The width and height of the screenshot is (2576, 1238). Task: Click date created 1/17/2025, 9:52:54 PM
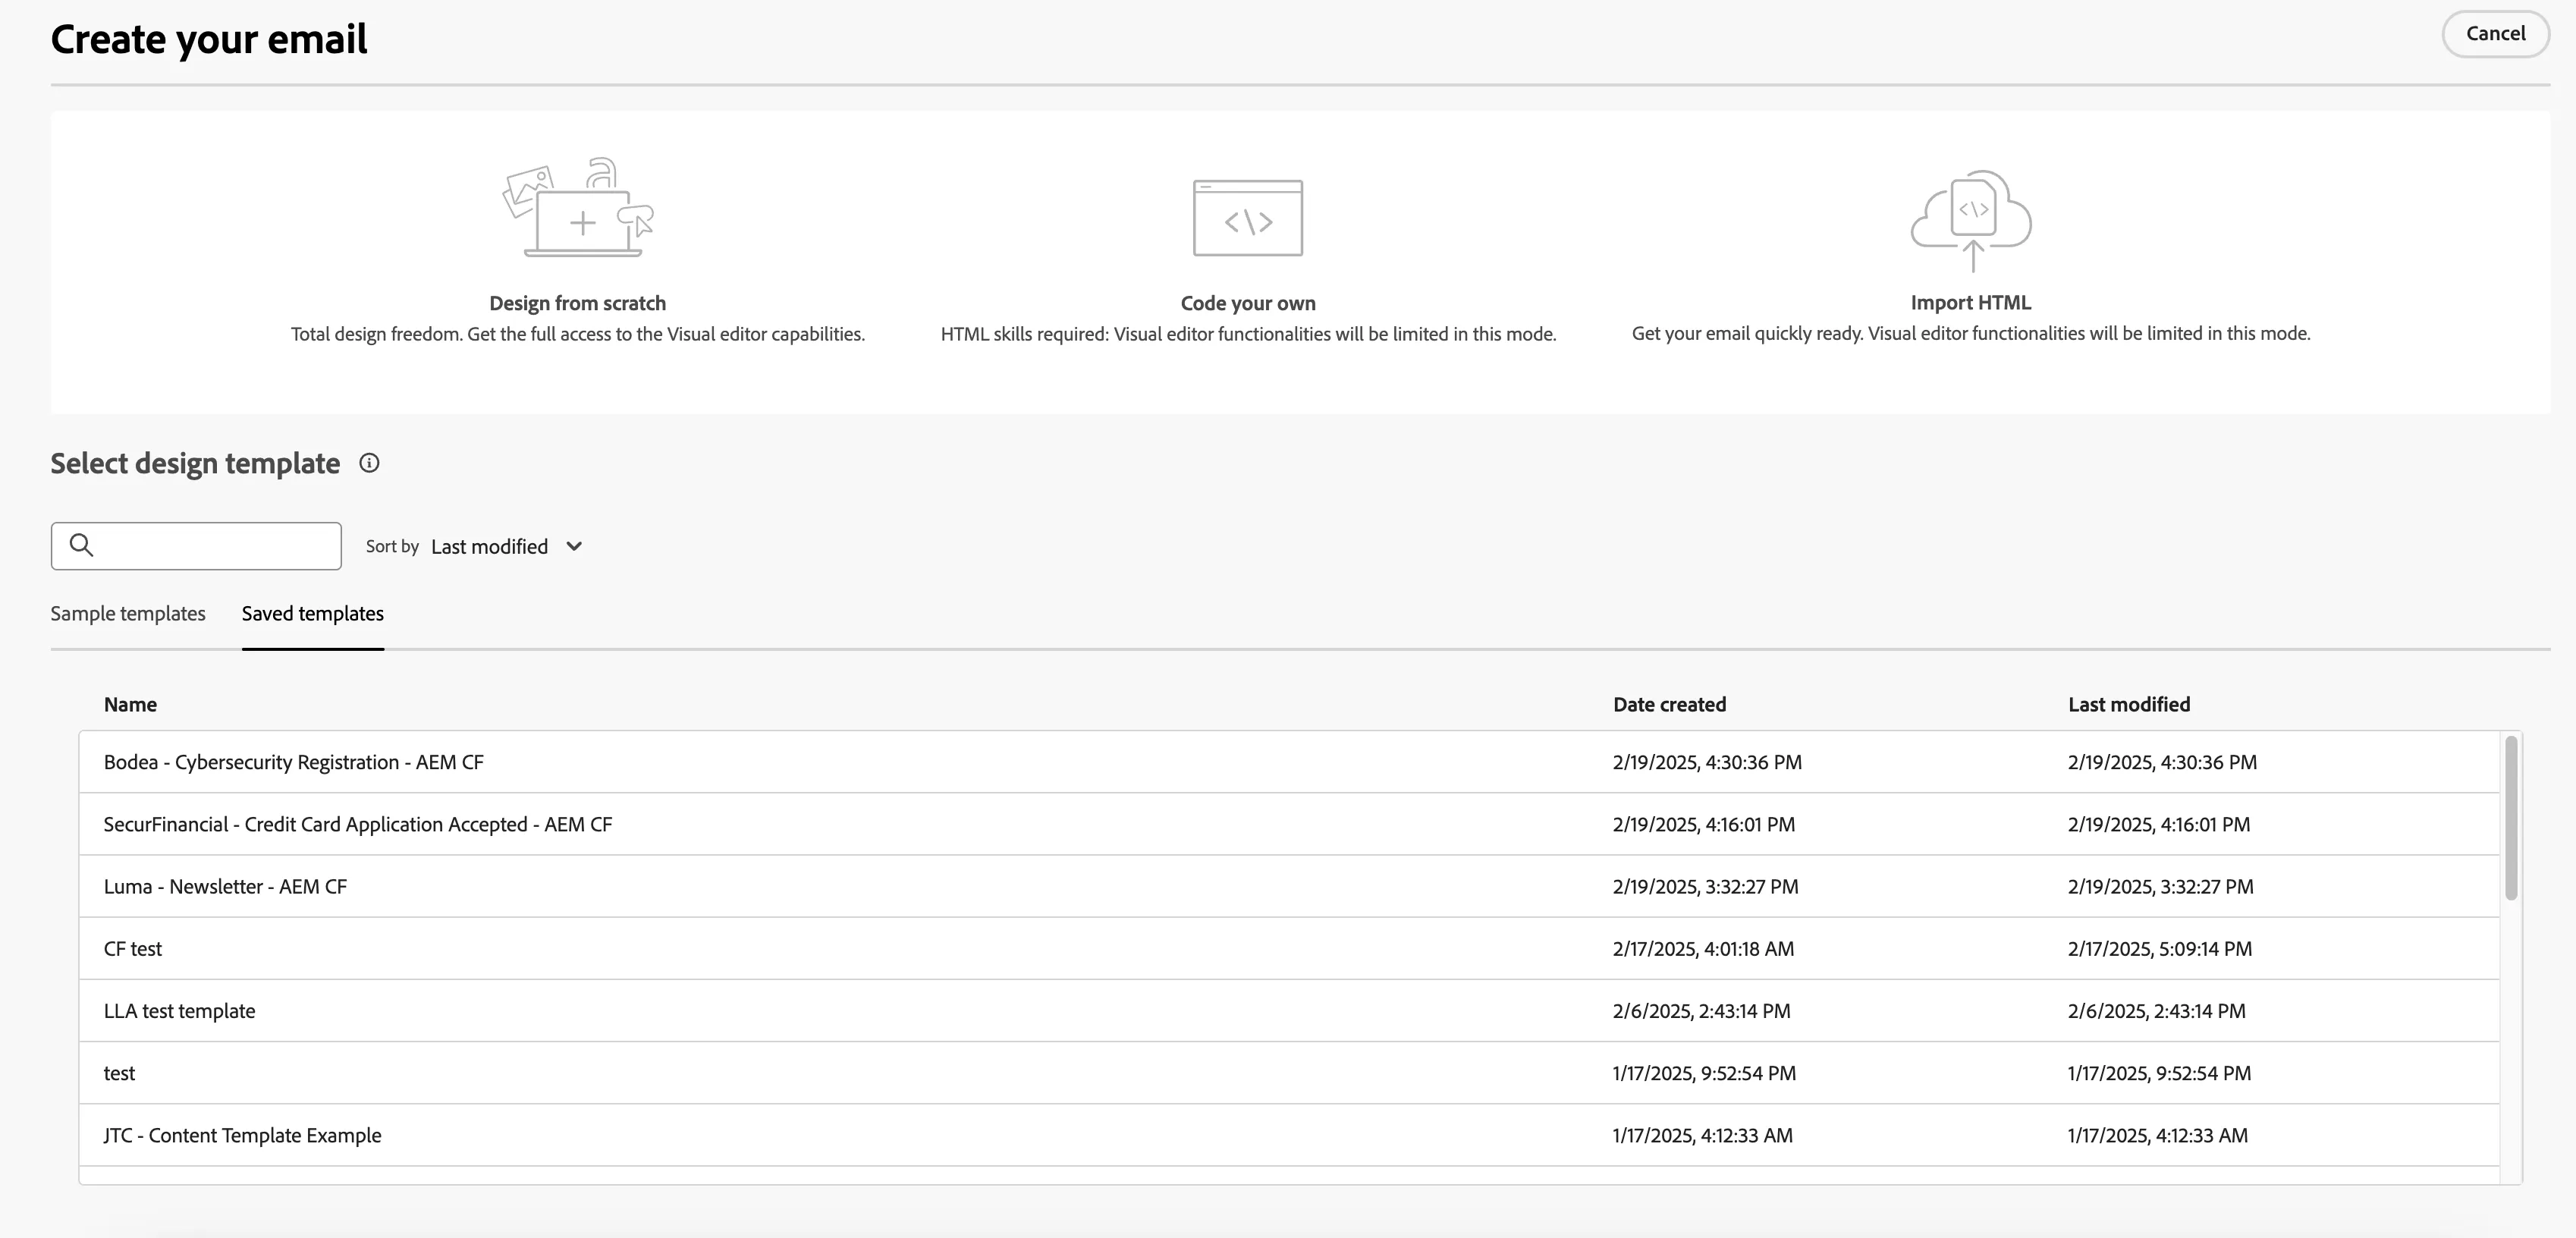tap(1704, 1073)
